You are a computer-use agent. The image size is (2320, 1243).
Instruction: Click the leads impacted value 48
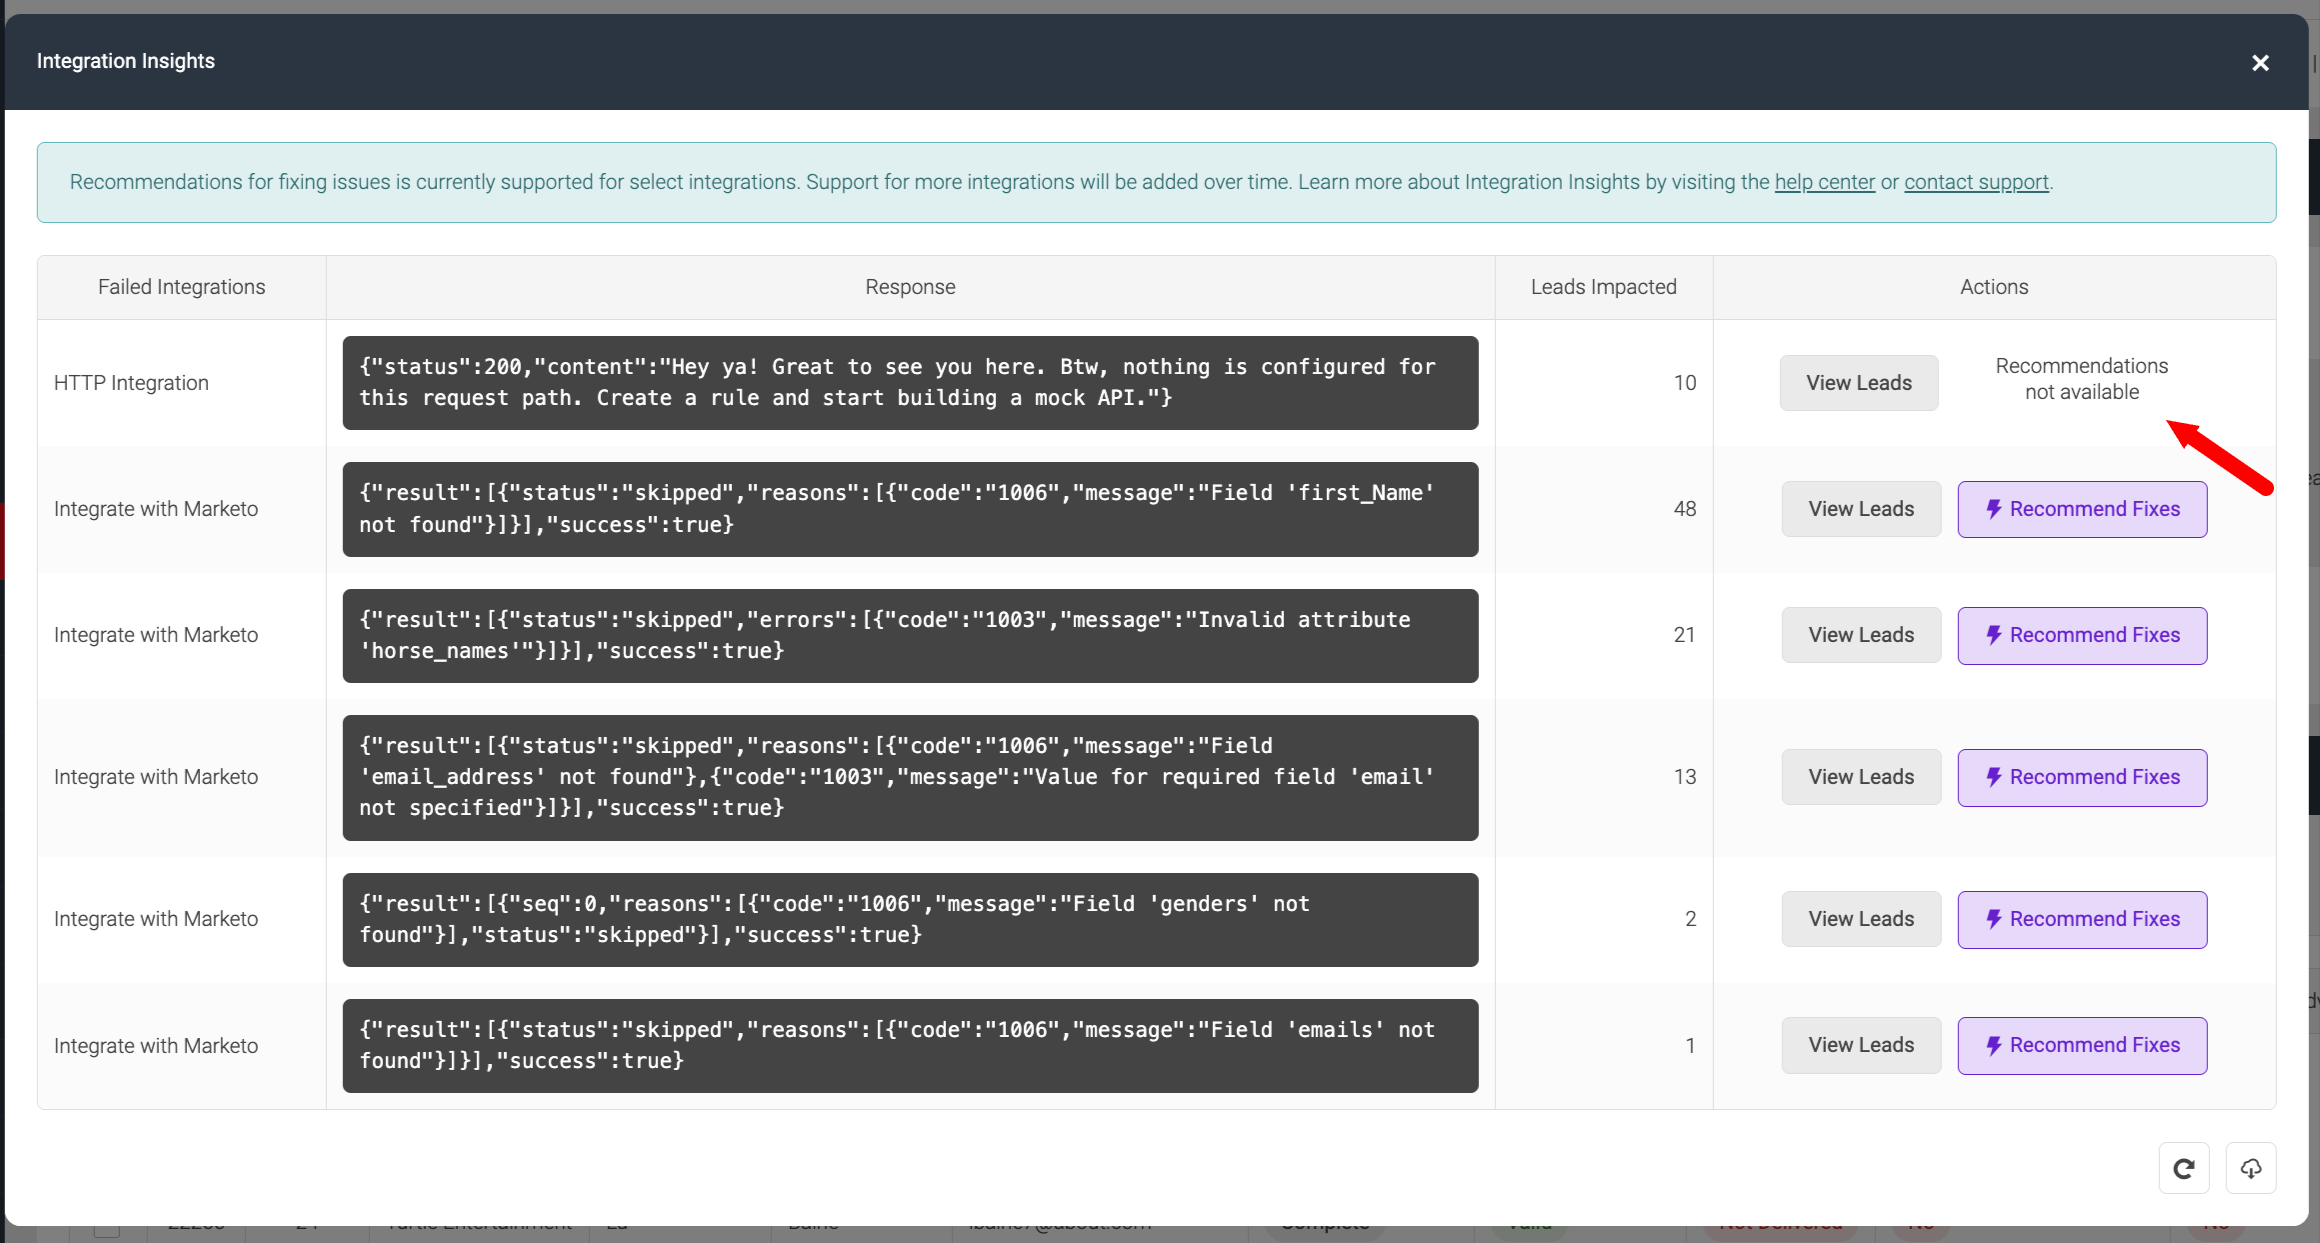(x=1685, y=509)
